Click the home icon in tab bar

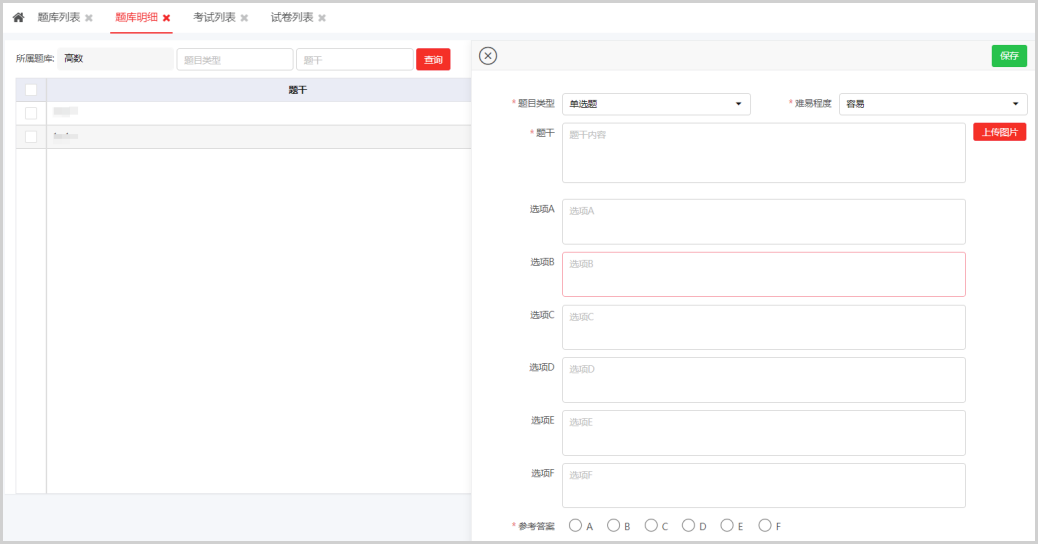click(18, 18)
